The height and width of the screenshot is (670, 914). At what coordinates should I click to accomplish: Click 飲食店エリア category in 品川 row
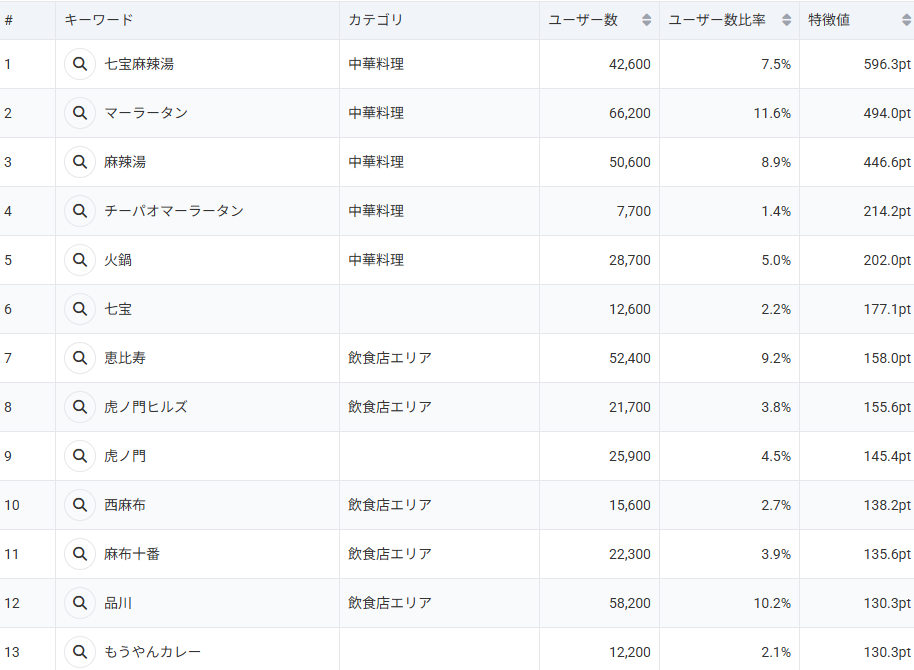click(x=390, y=603)
